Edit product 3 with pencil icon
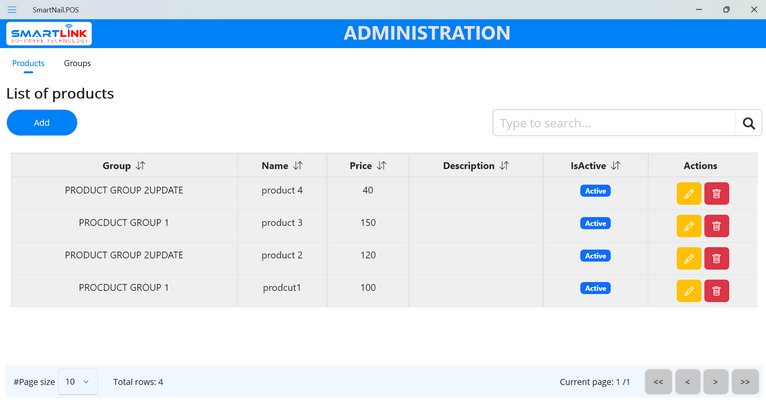766x403 pixels. click(x=689, y=226)
